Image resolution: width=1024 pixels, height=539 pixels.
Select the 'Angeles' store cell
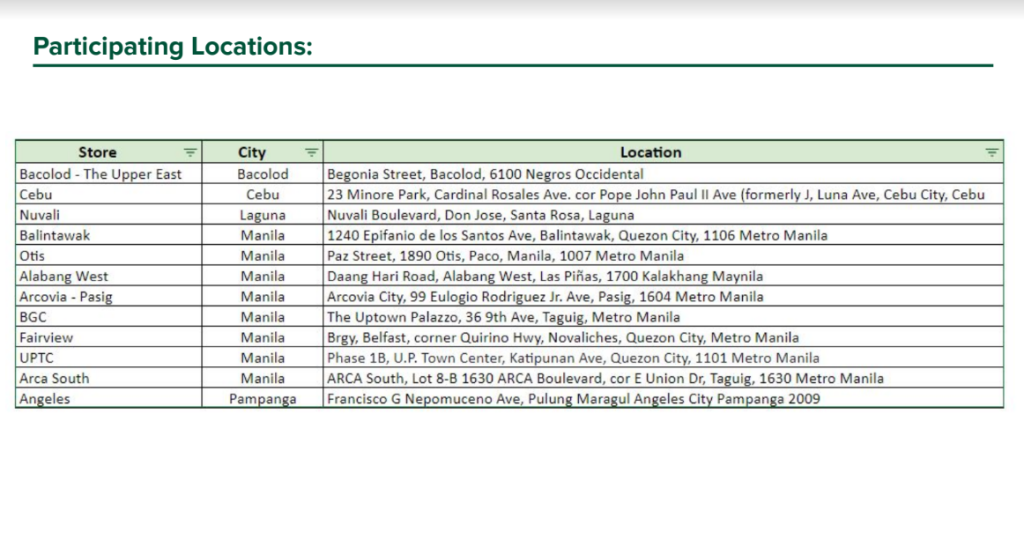point(109,398)
